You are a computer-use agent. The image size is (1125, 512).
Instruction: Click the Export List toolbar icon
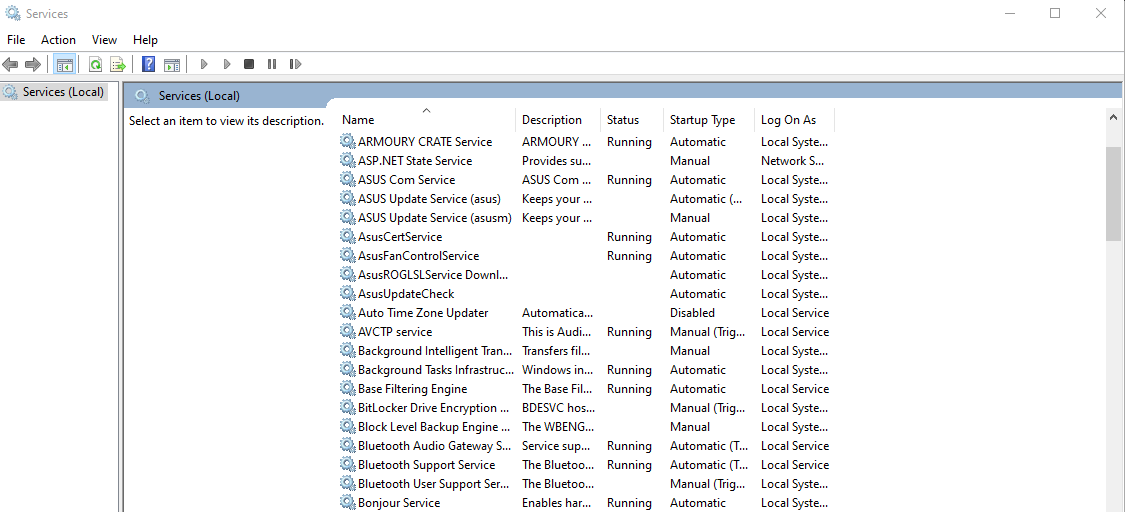pyautogui.click(x=118, y=65)
